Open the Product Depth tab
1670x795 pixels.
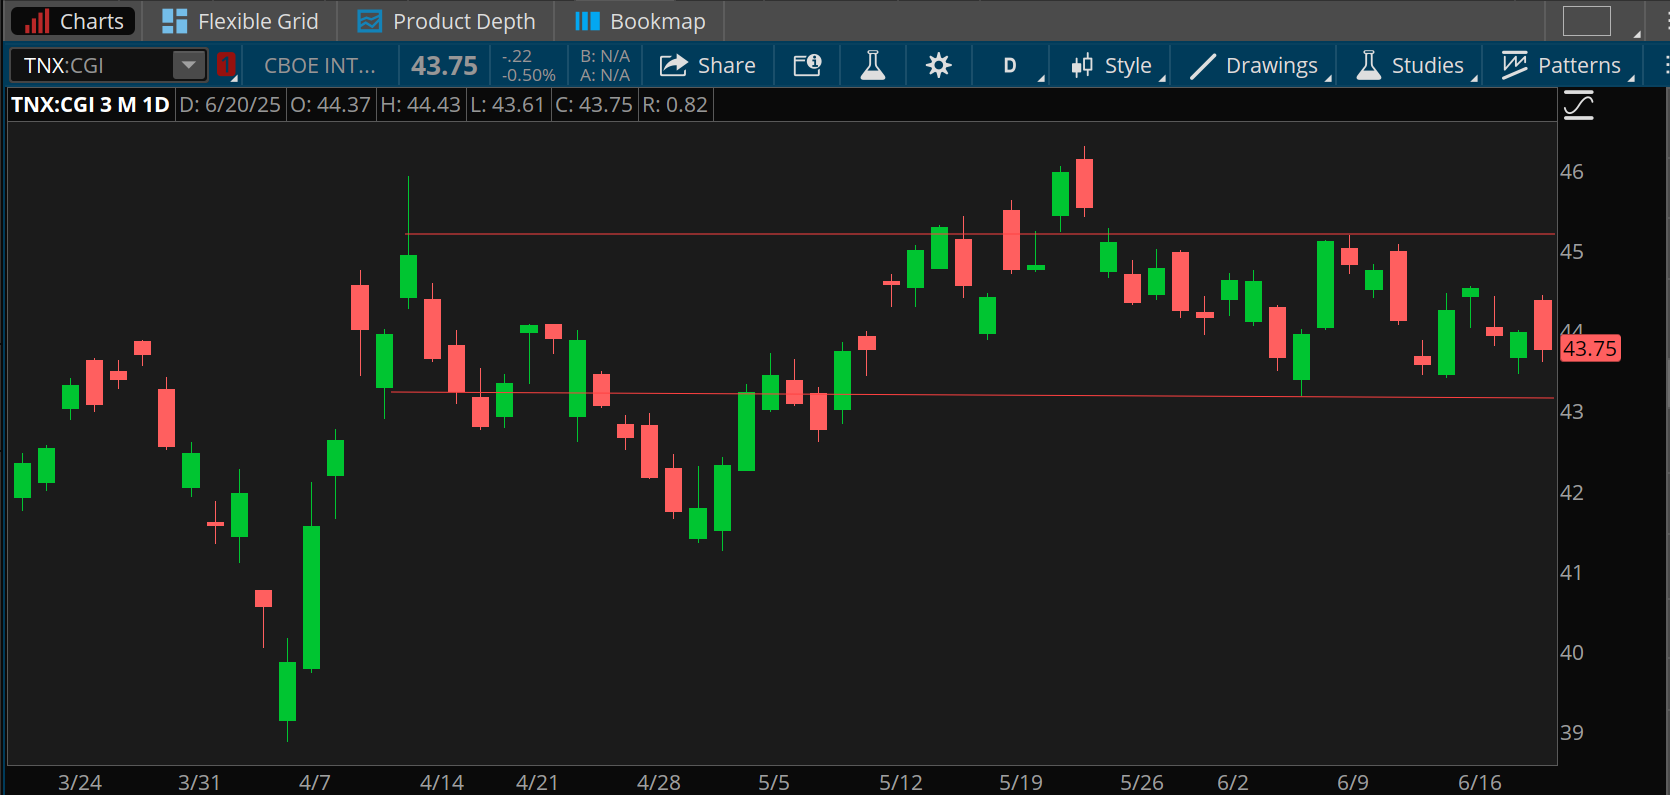446,21
